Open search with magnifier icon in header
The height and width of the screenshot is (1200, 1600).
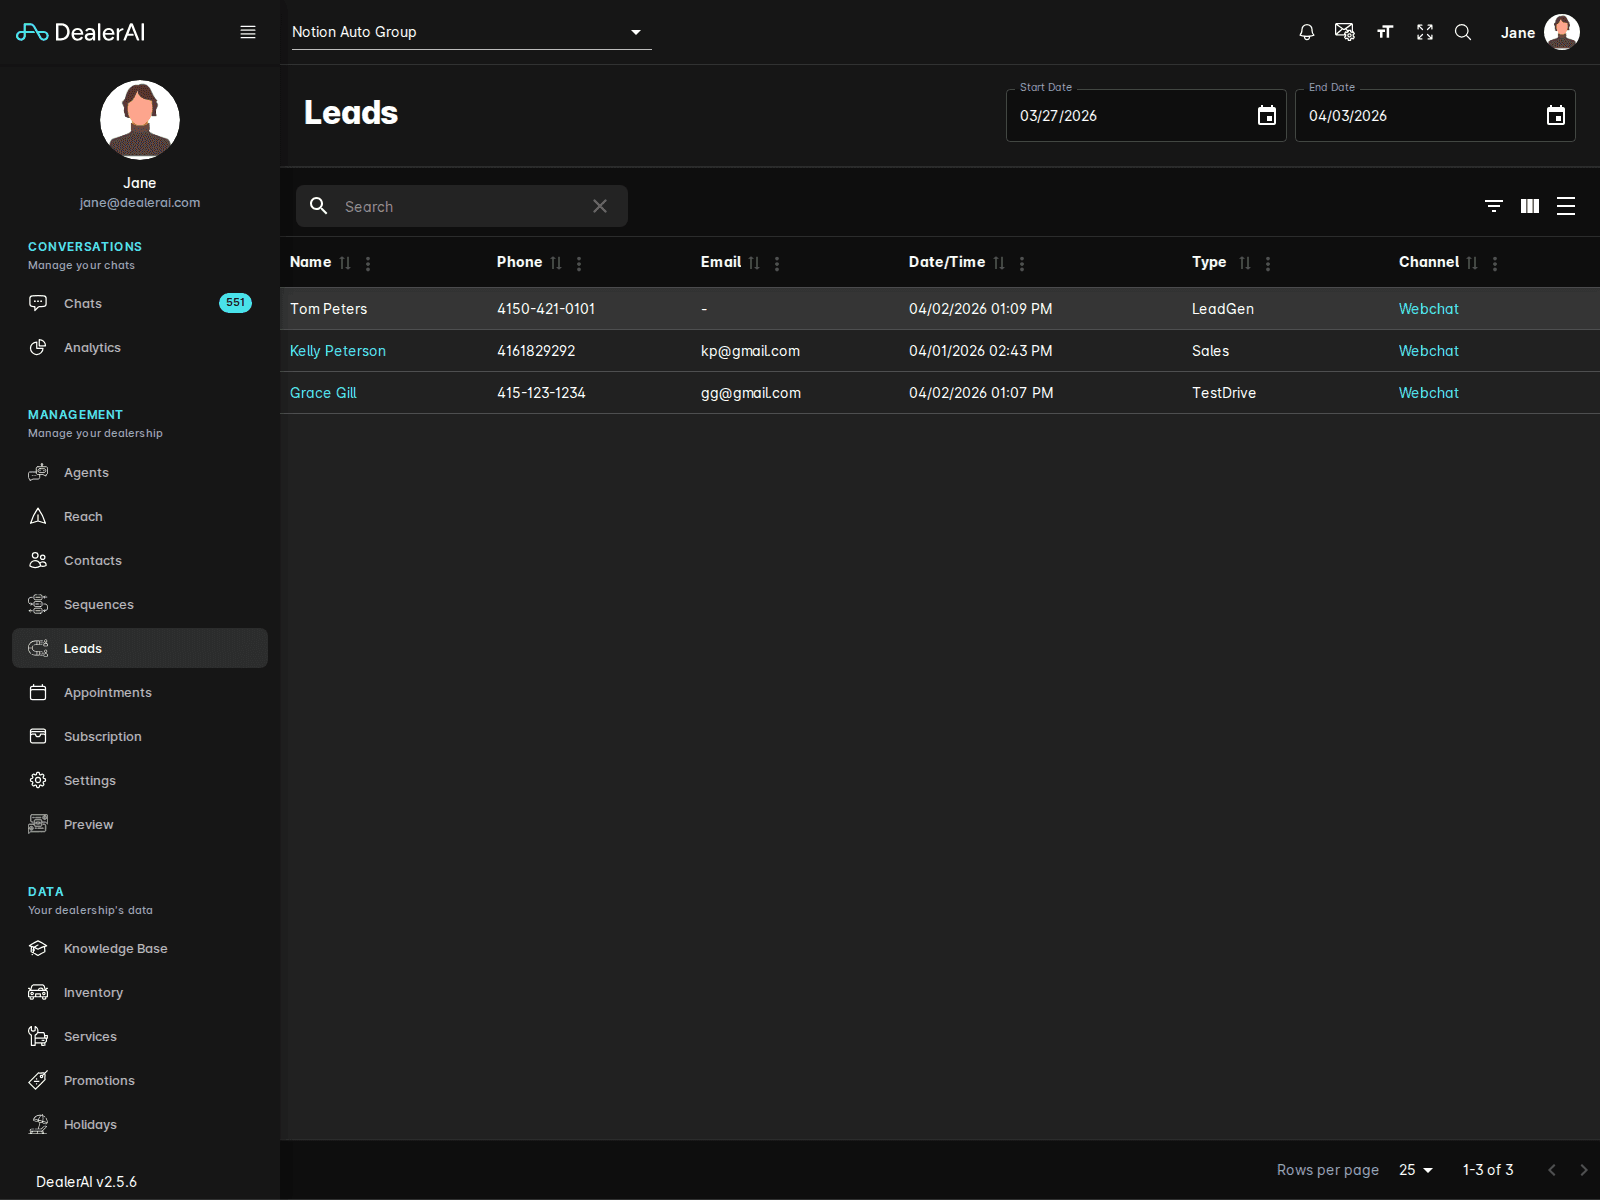[1463, 31]
